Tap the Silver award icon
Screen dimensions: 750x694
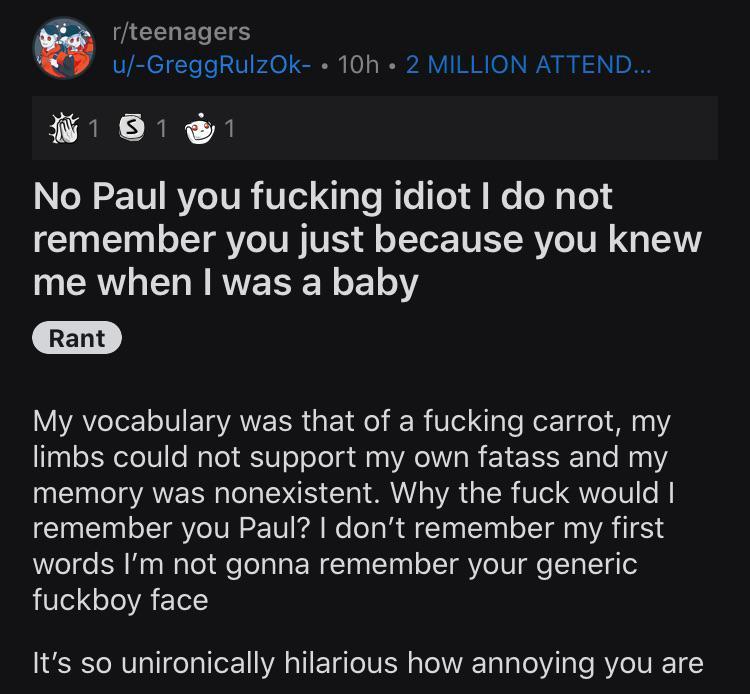131,128
